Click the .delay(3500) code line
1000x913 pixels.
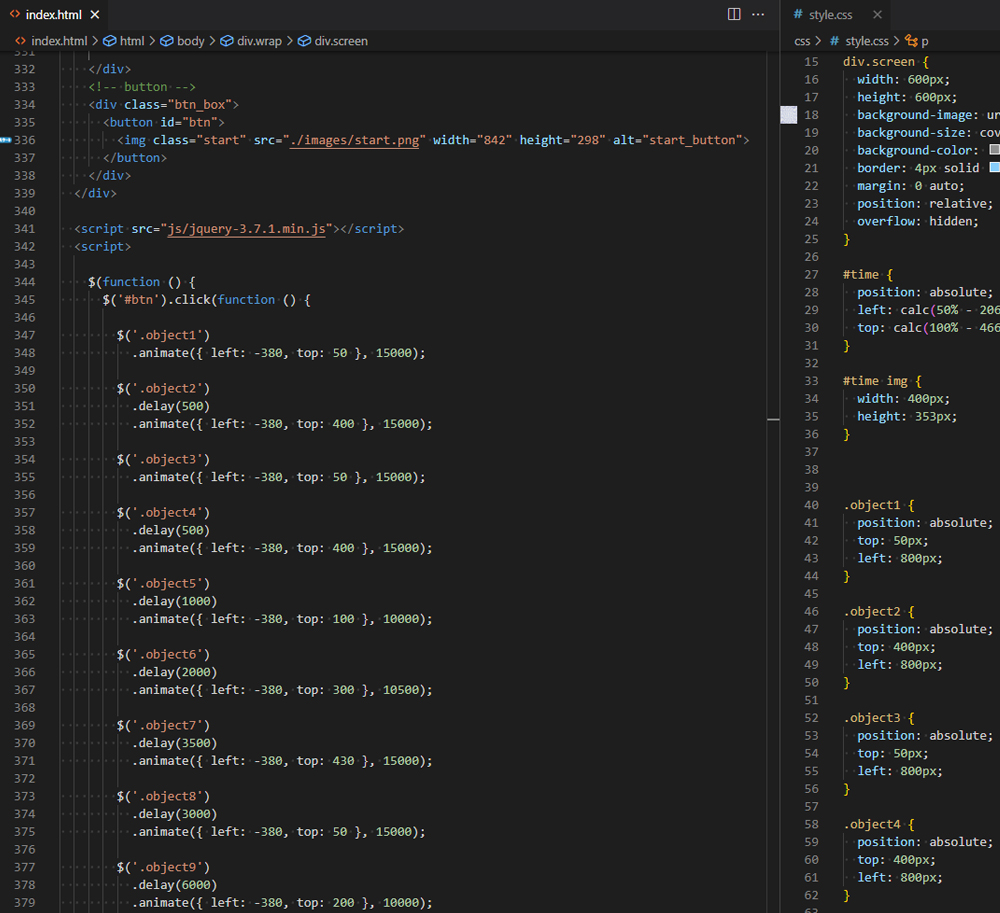click(x=174, y=743)
